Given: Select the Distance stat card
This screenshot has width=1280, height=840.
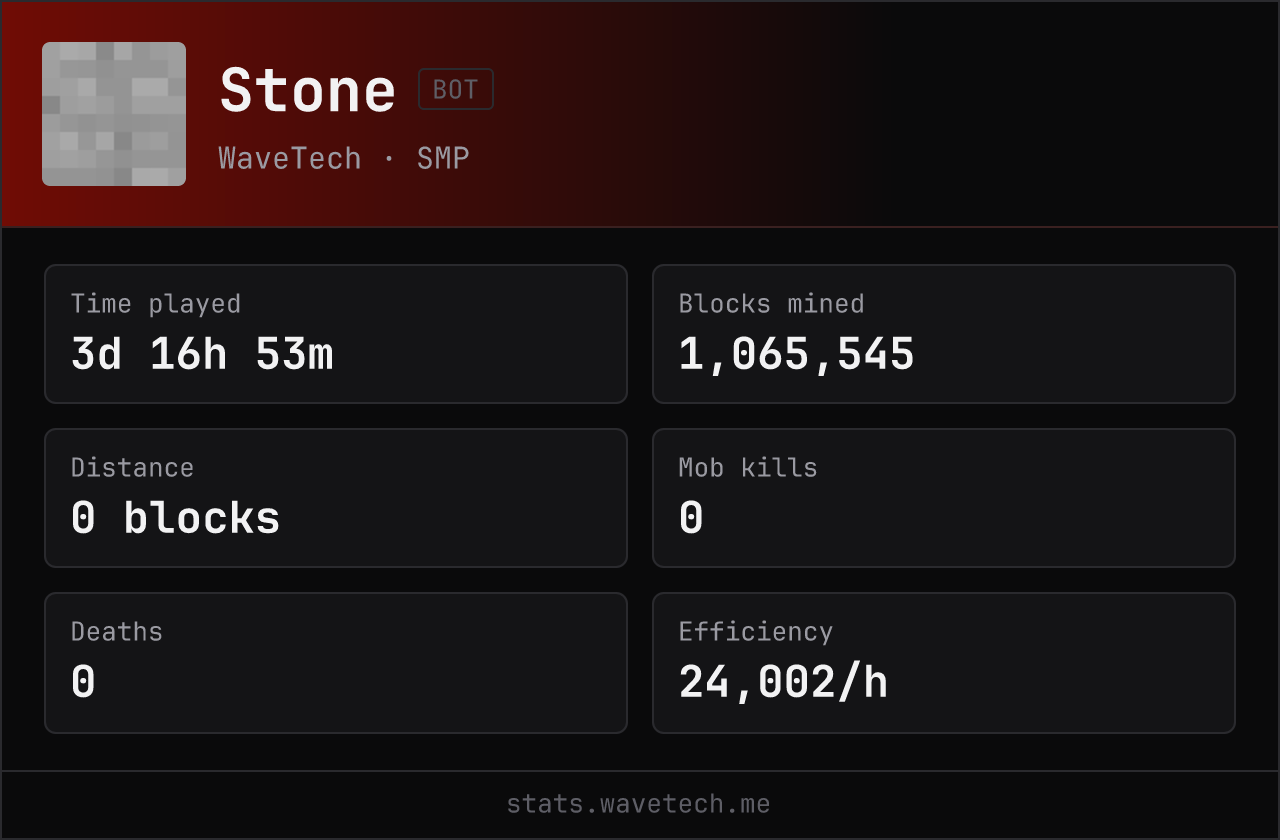Looking at the screenshot, I should click(336, 498).
